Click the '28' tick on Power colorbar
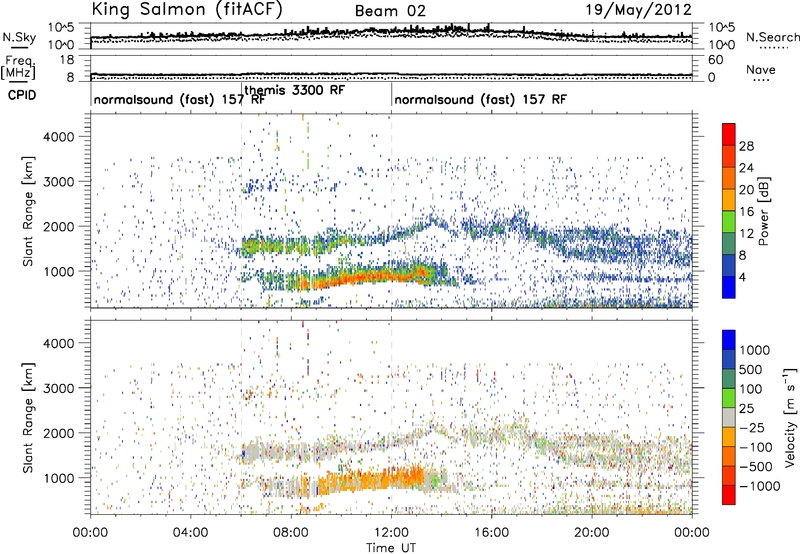This screenshot has width=800, height=554. tap(746, 146)
